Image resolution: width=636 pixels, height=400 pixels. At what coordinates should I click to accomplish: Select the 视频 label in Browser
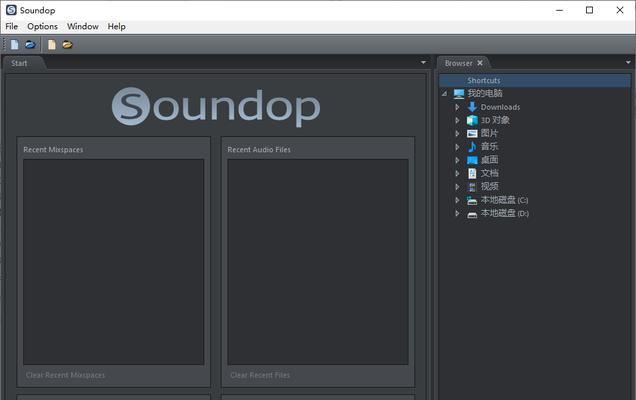[x=489, y=187]
